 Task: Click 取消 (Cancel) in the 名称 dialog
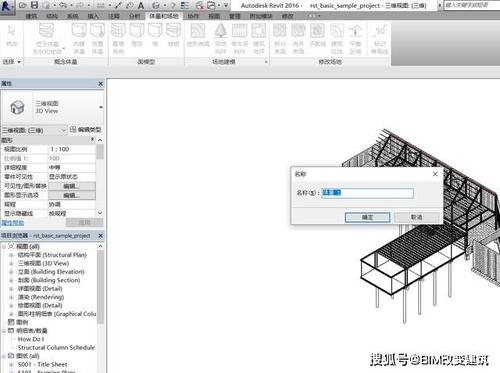(416, 217)
